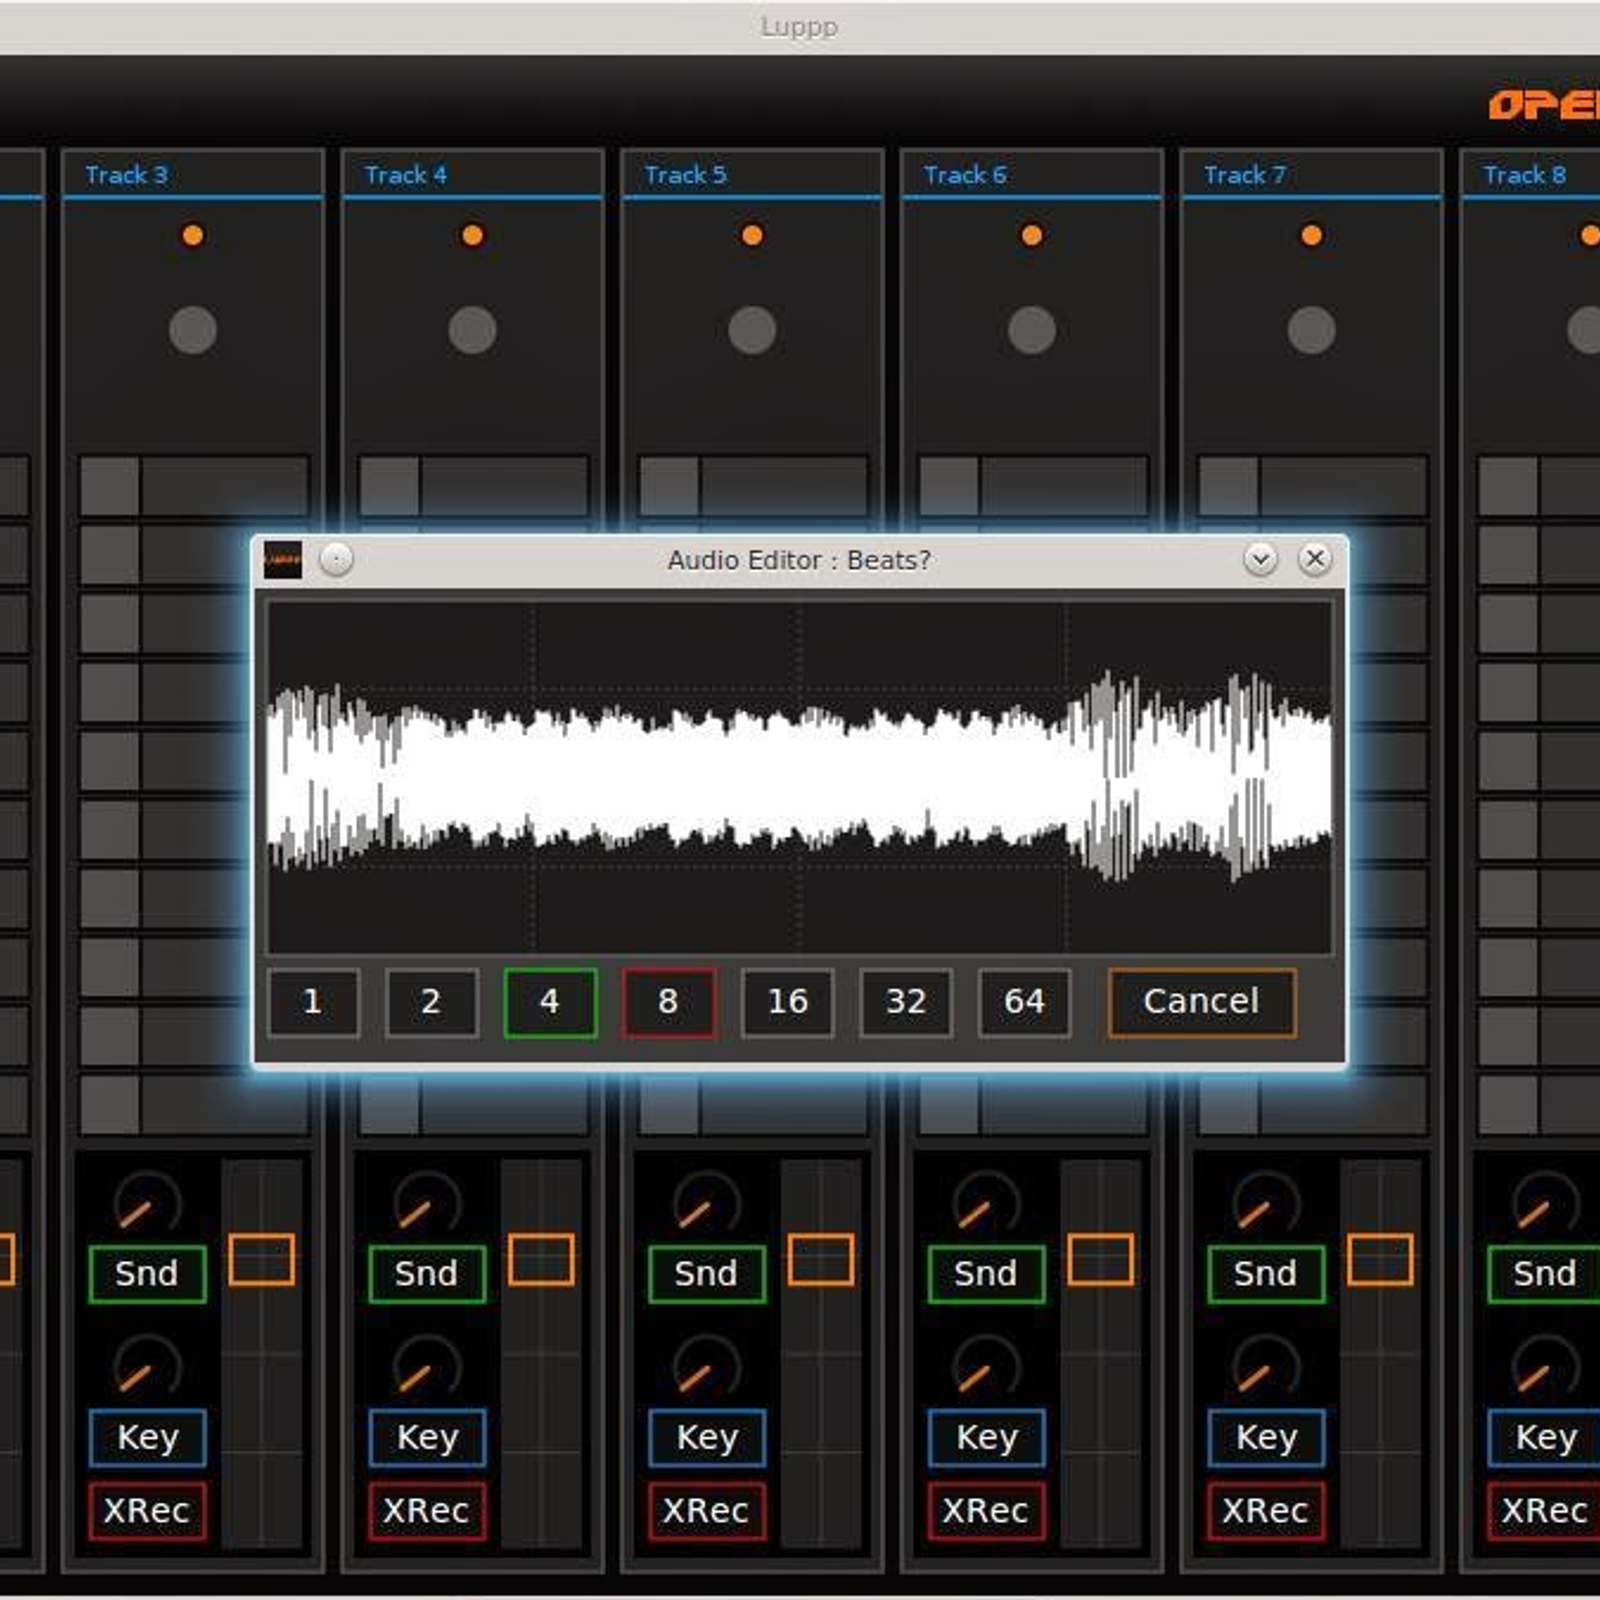Select 1 beat in Audio Editor
Image resolution: width=1600 pixels, height=1600 pixels.
click(313, 1002)
